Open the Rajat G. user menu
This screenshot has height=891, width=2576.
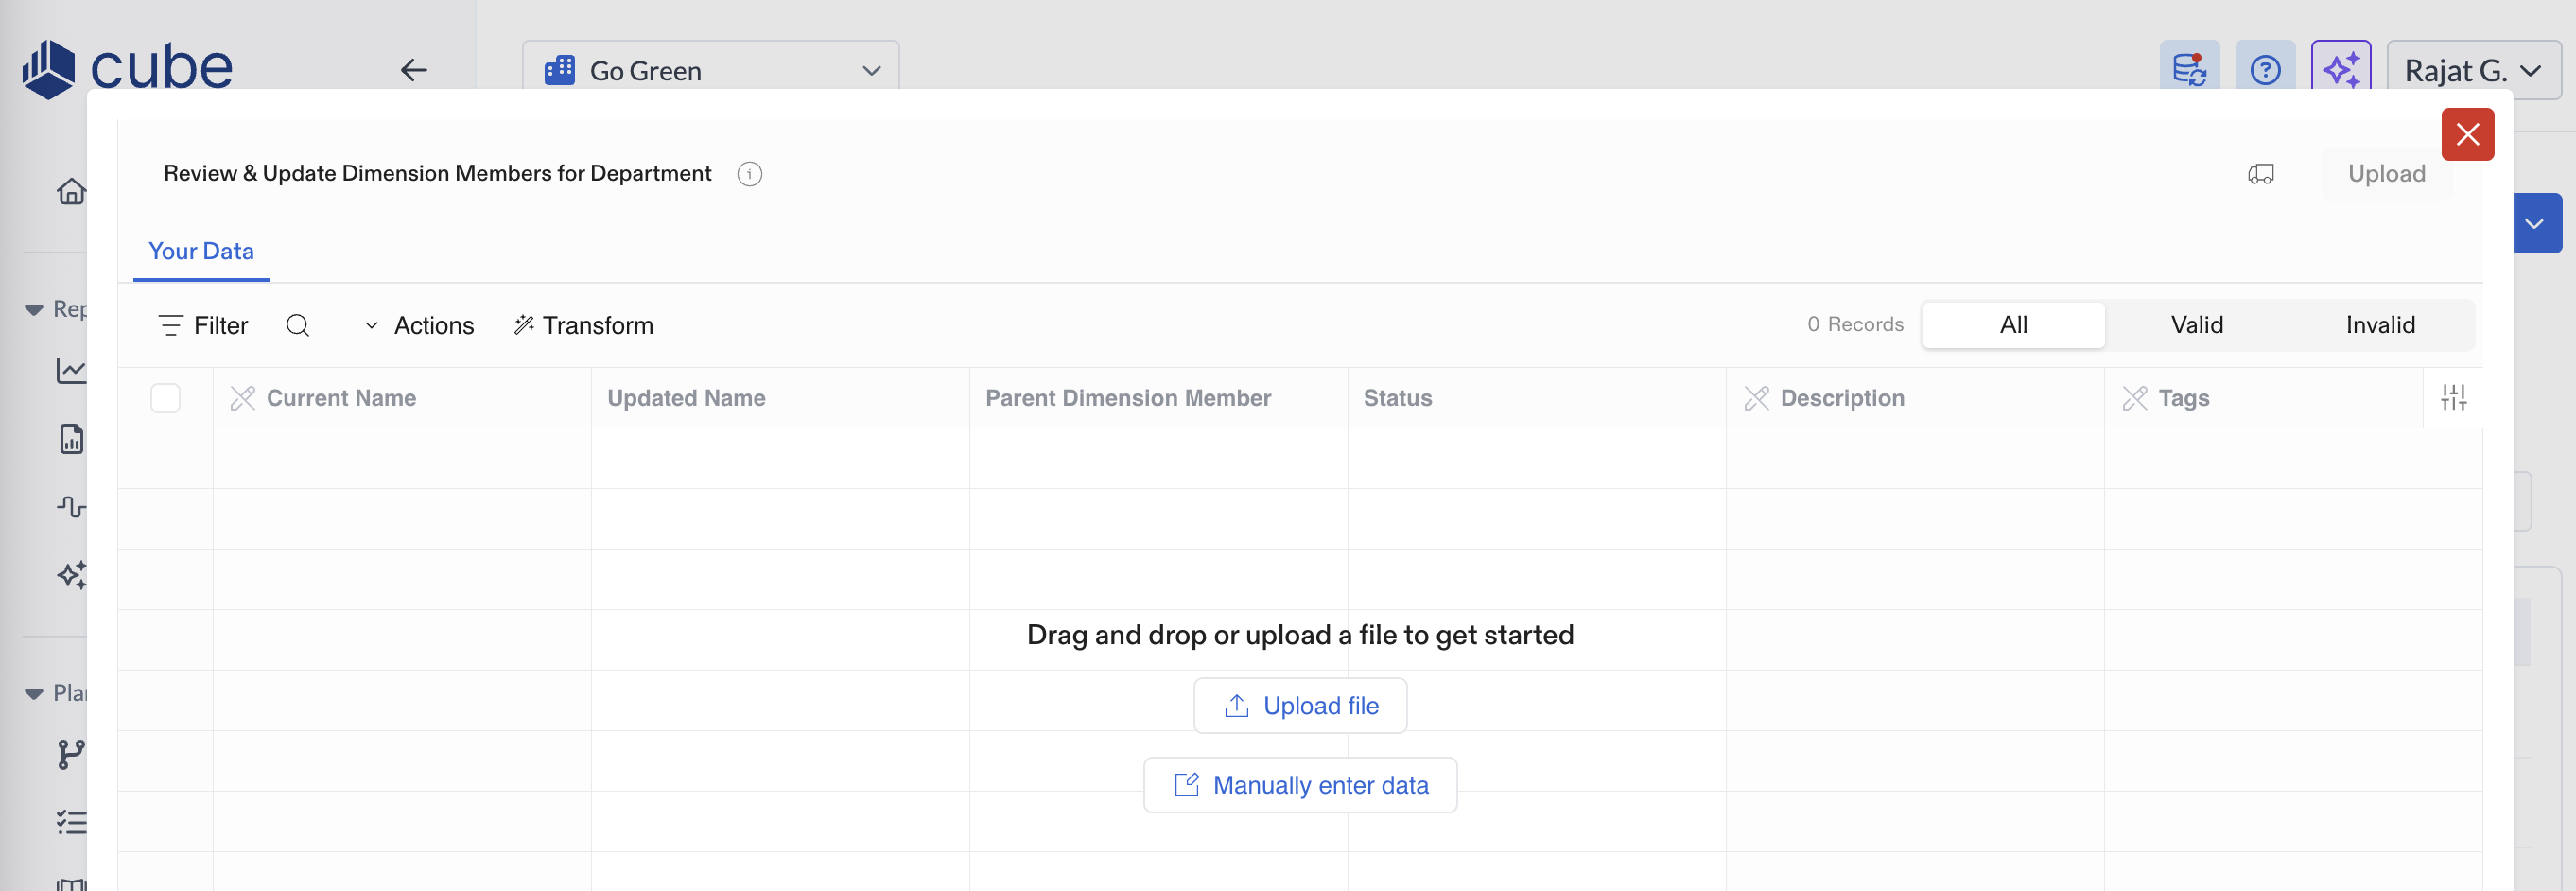pos(2472,70)
